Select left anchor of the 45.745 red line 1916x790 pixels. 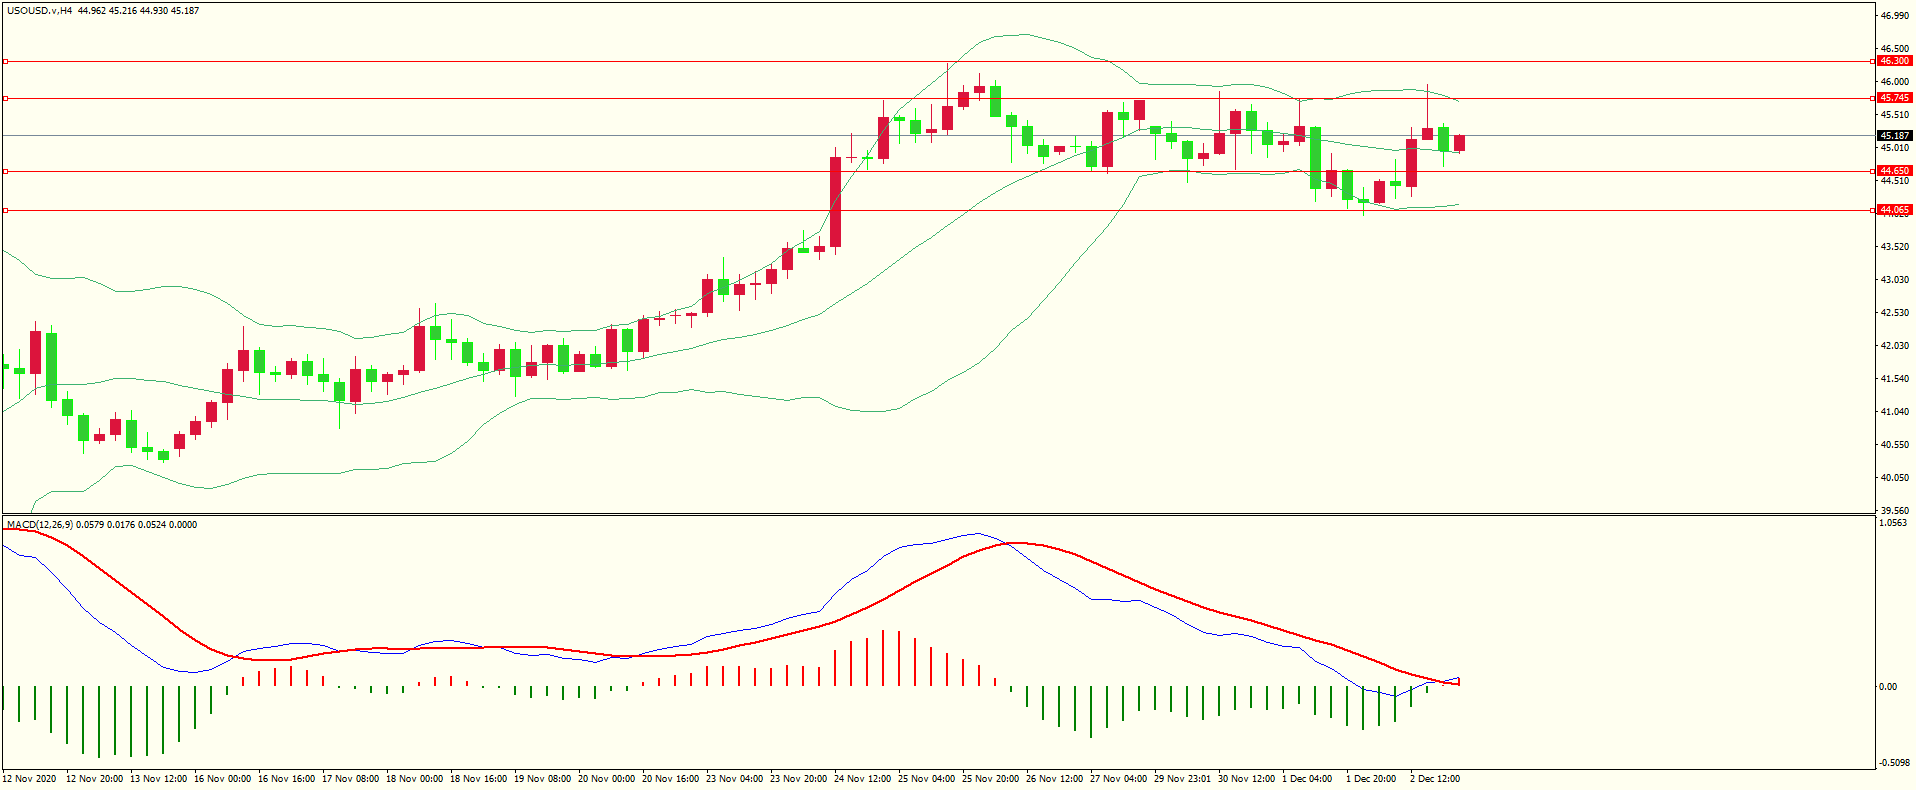6,99
